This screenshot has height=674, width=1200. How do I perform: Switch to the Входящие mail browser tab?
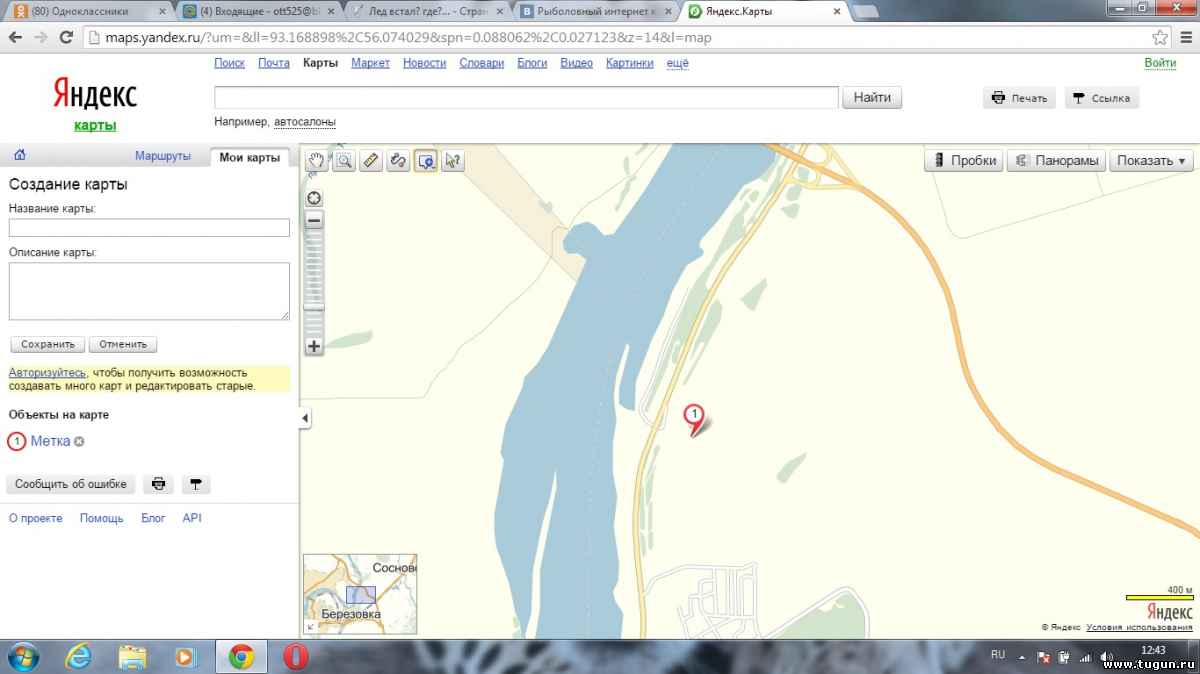(260, 12)
